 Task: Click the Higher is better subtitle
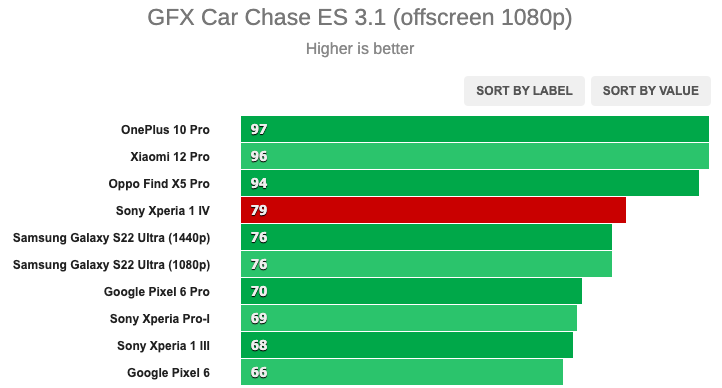(x=360, y=48)
